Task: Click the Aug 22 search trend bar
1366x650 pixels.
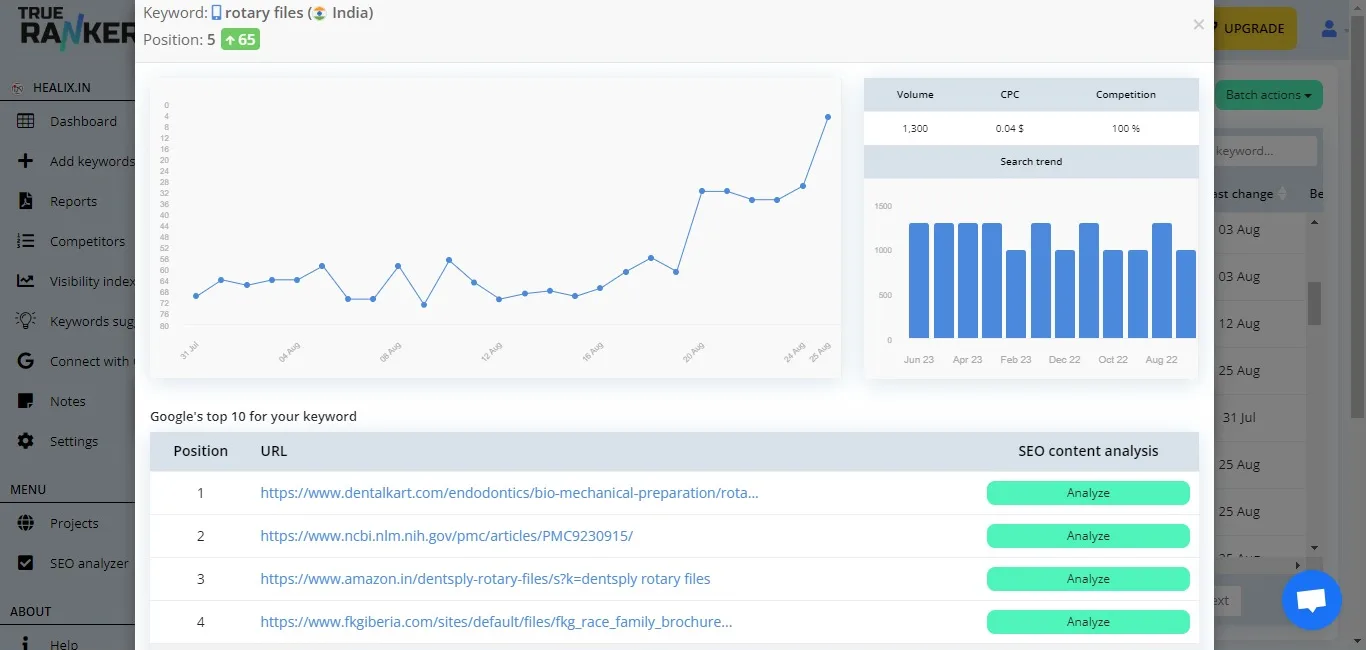Action: tap(1162, 281)
